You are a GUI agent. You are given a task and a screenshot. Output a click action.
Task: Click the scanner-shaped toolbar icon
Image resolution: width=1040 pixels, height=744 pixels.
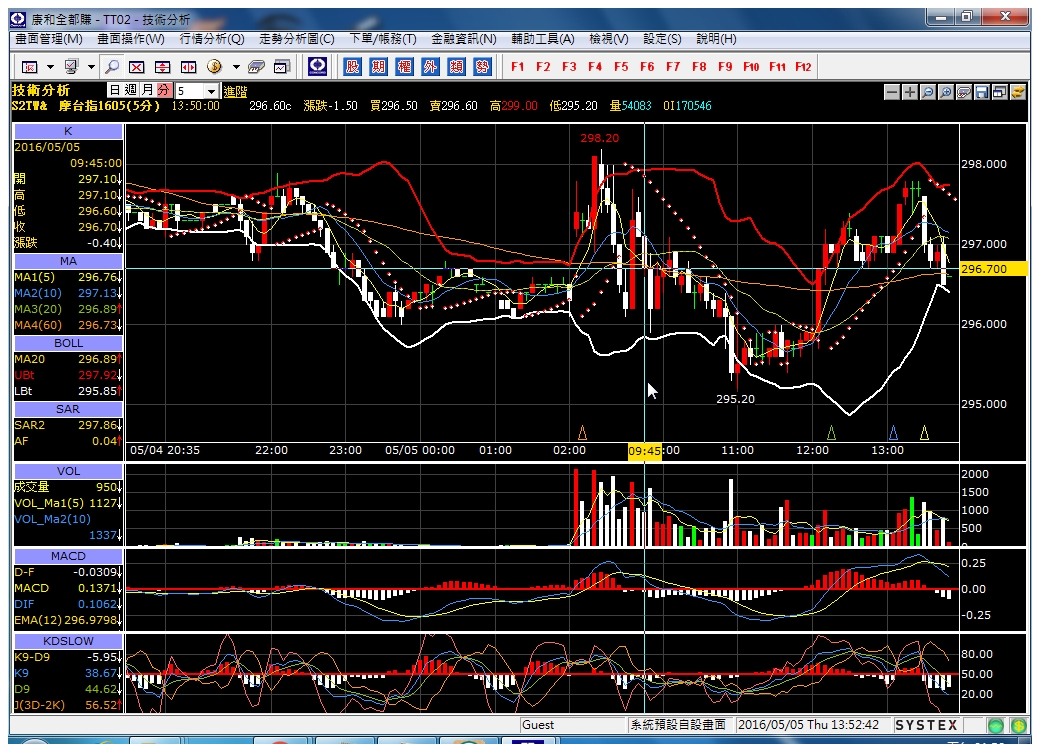[256, 66]
